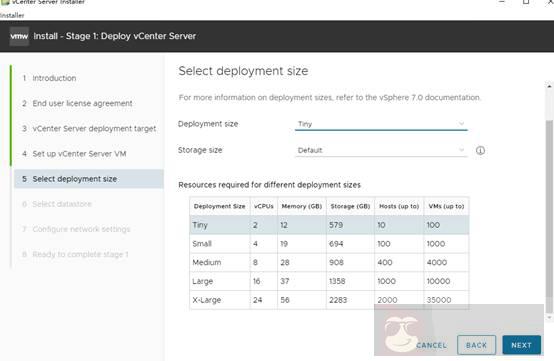Select the Small row in table
The width and height of the screenshot is (554, 361).
(329, 244)
